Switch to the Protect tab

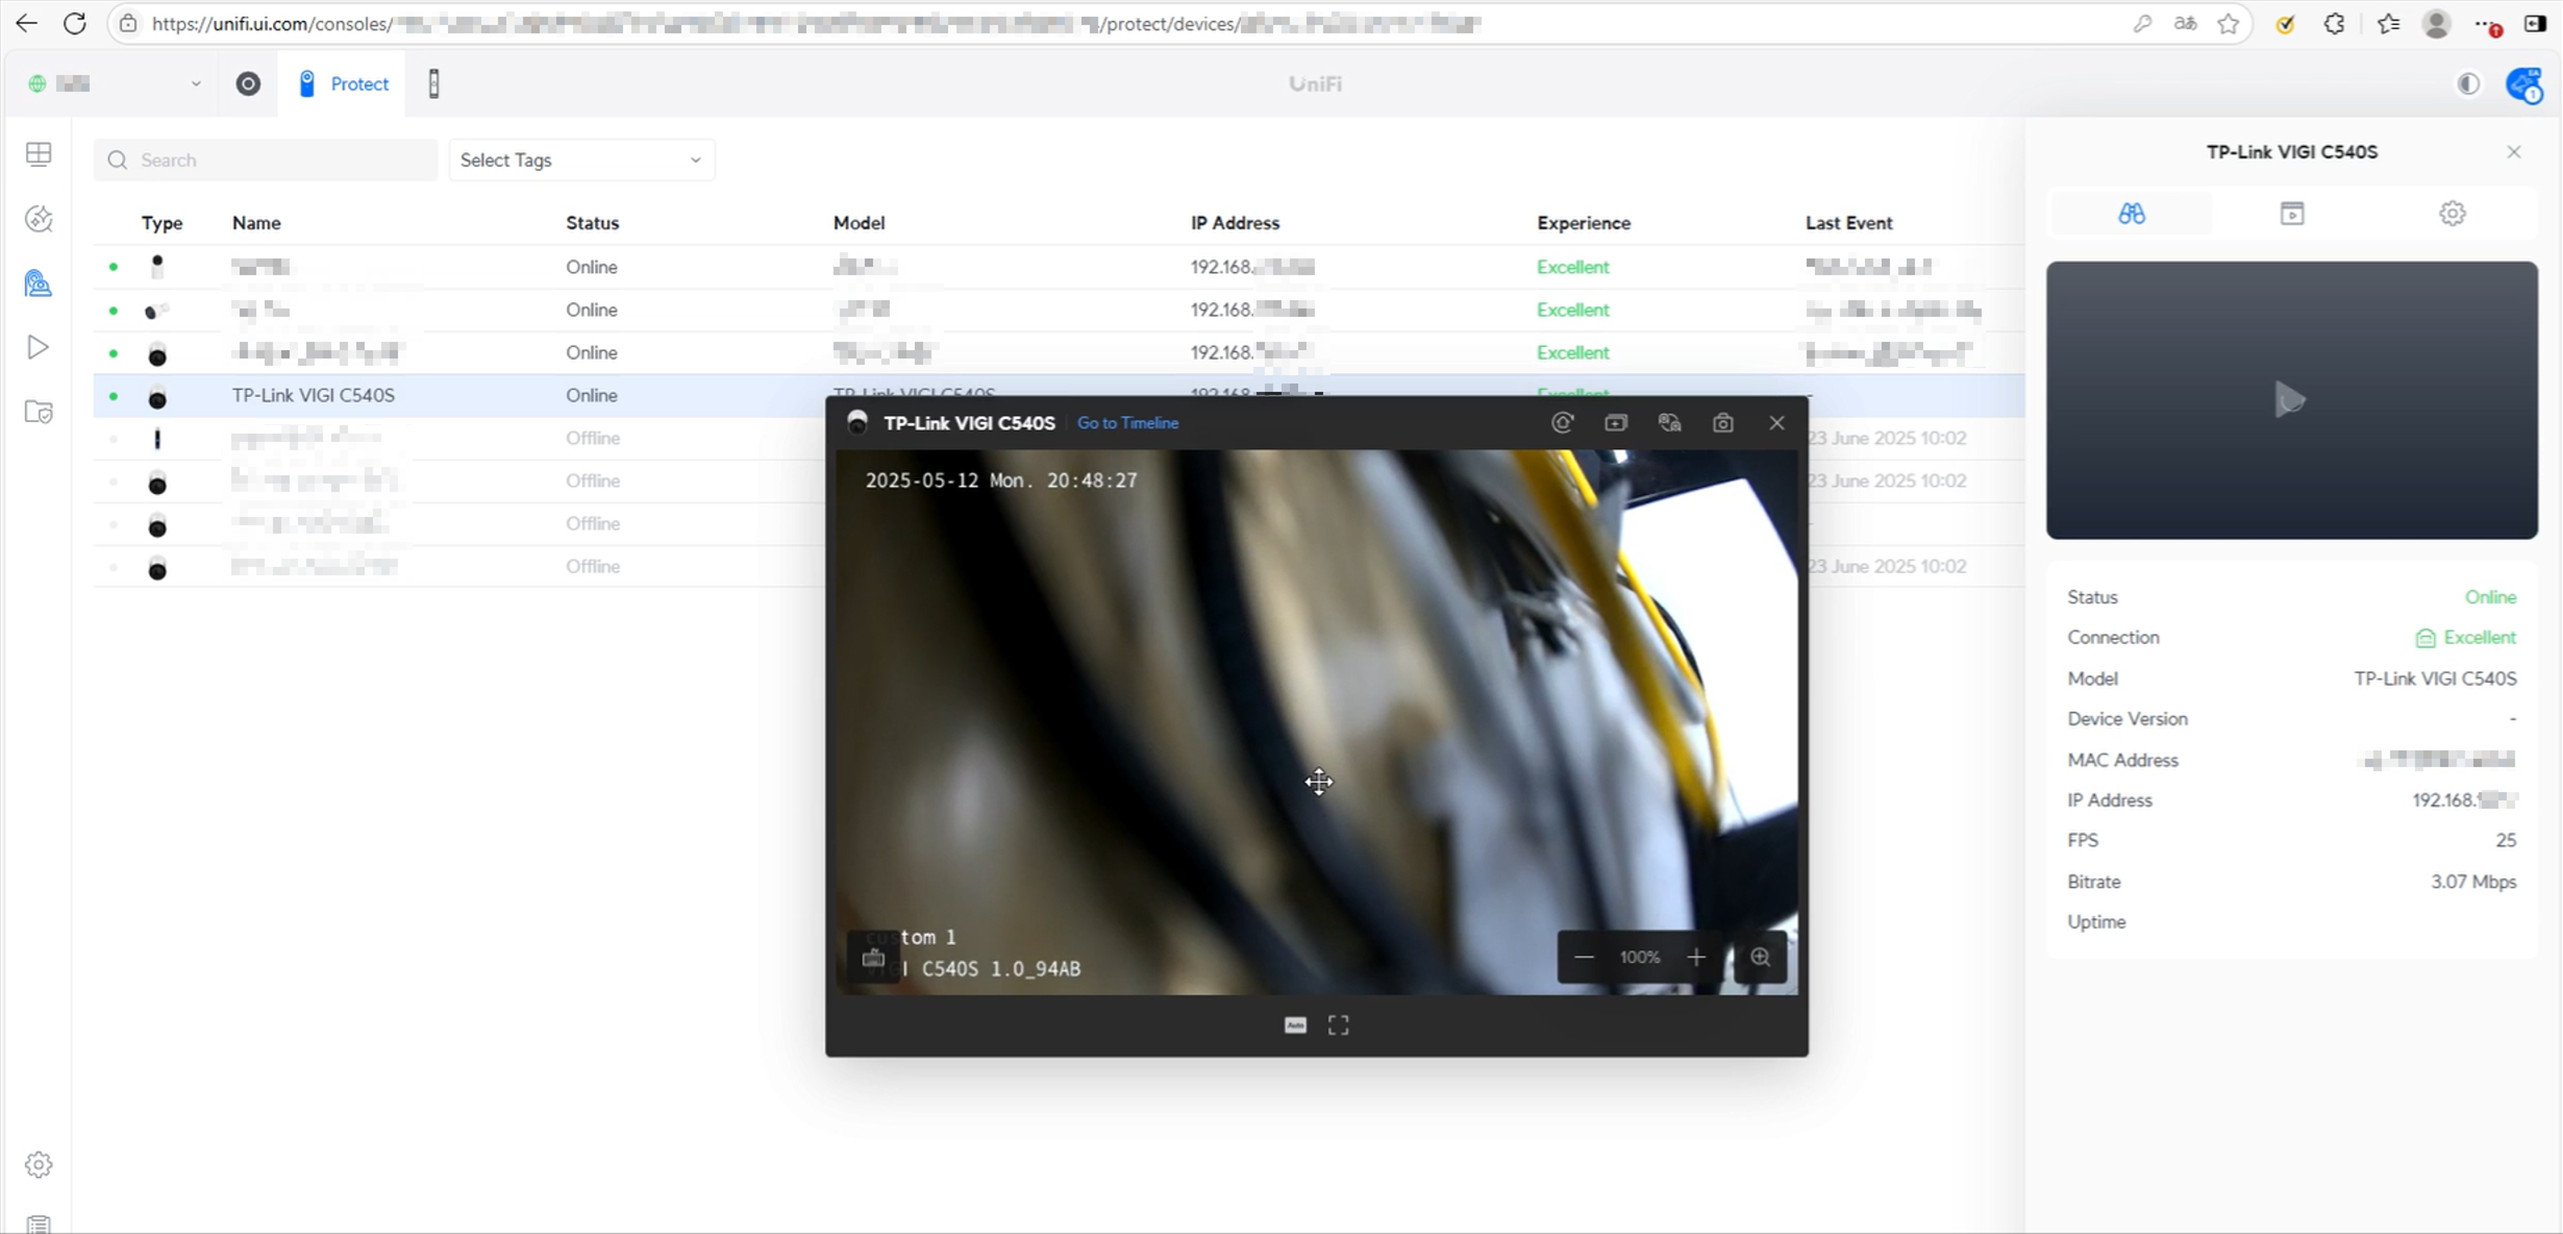pyautogui.click(x=343, y=84)
